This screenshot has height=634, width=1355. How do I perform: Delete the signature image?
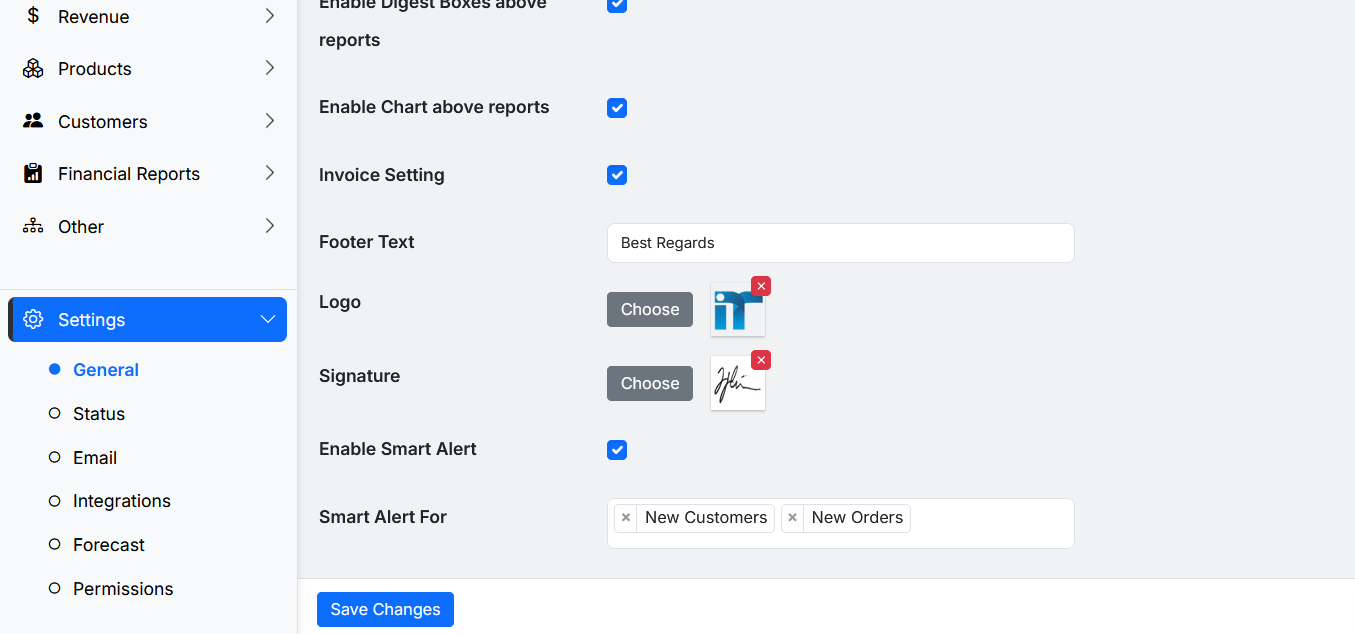point(761,359)
